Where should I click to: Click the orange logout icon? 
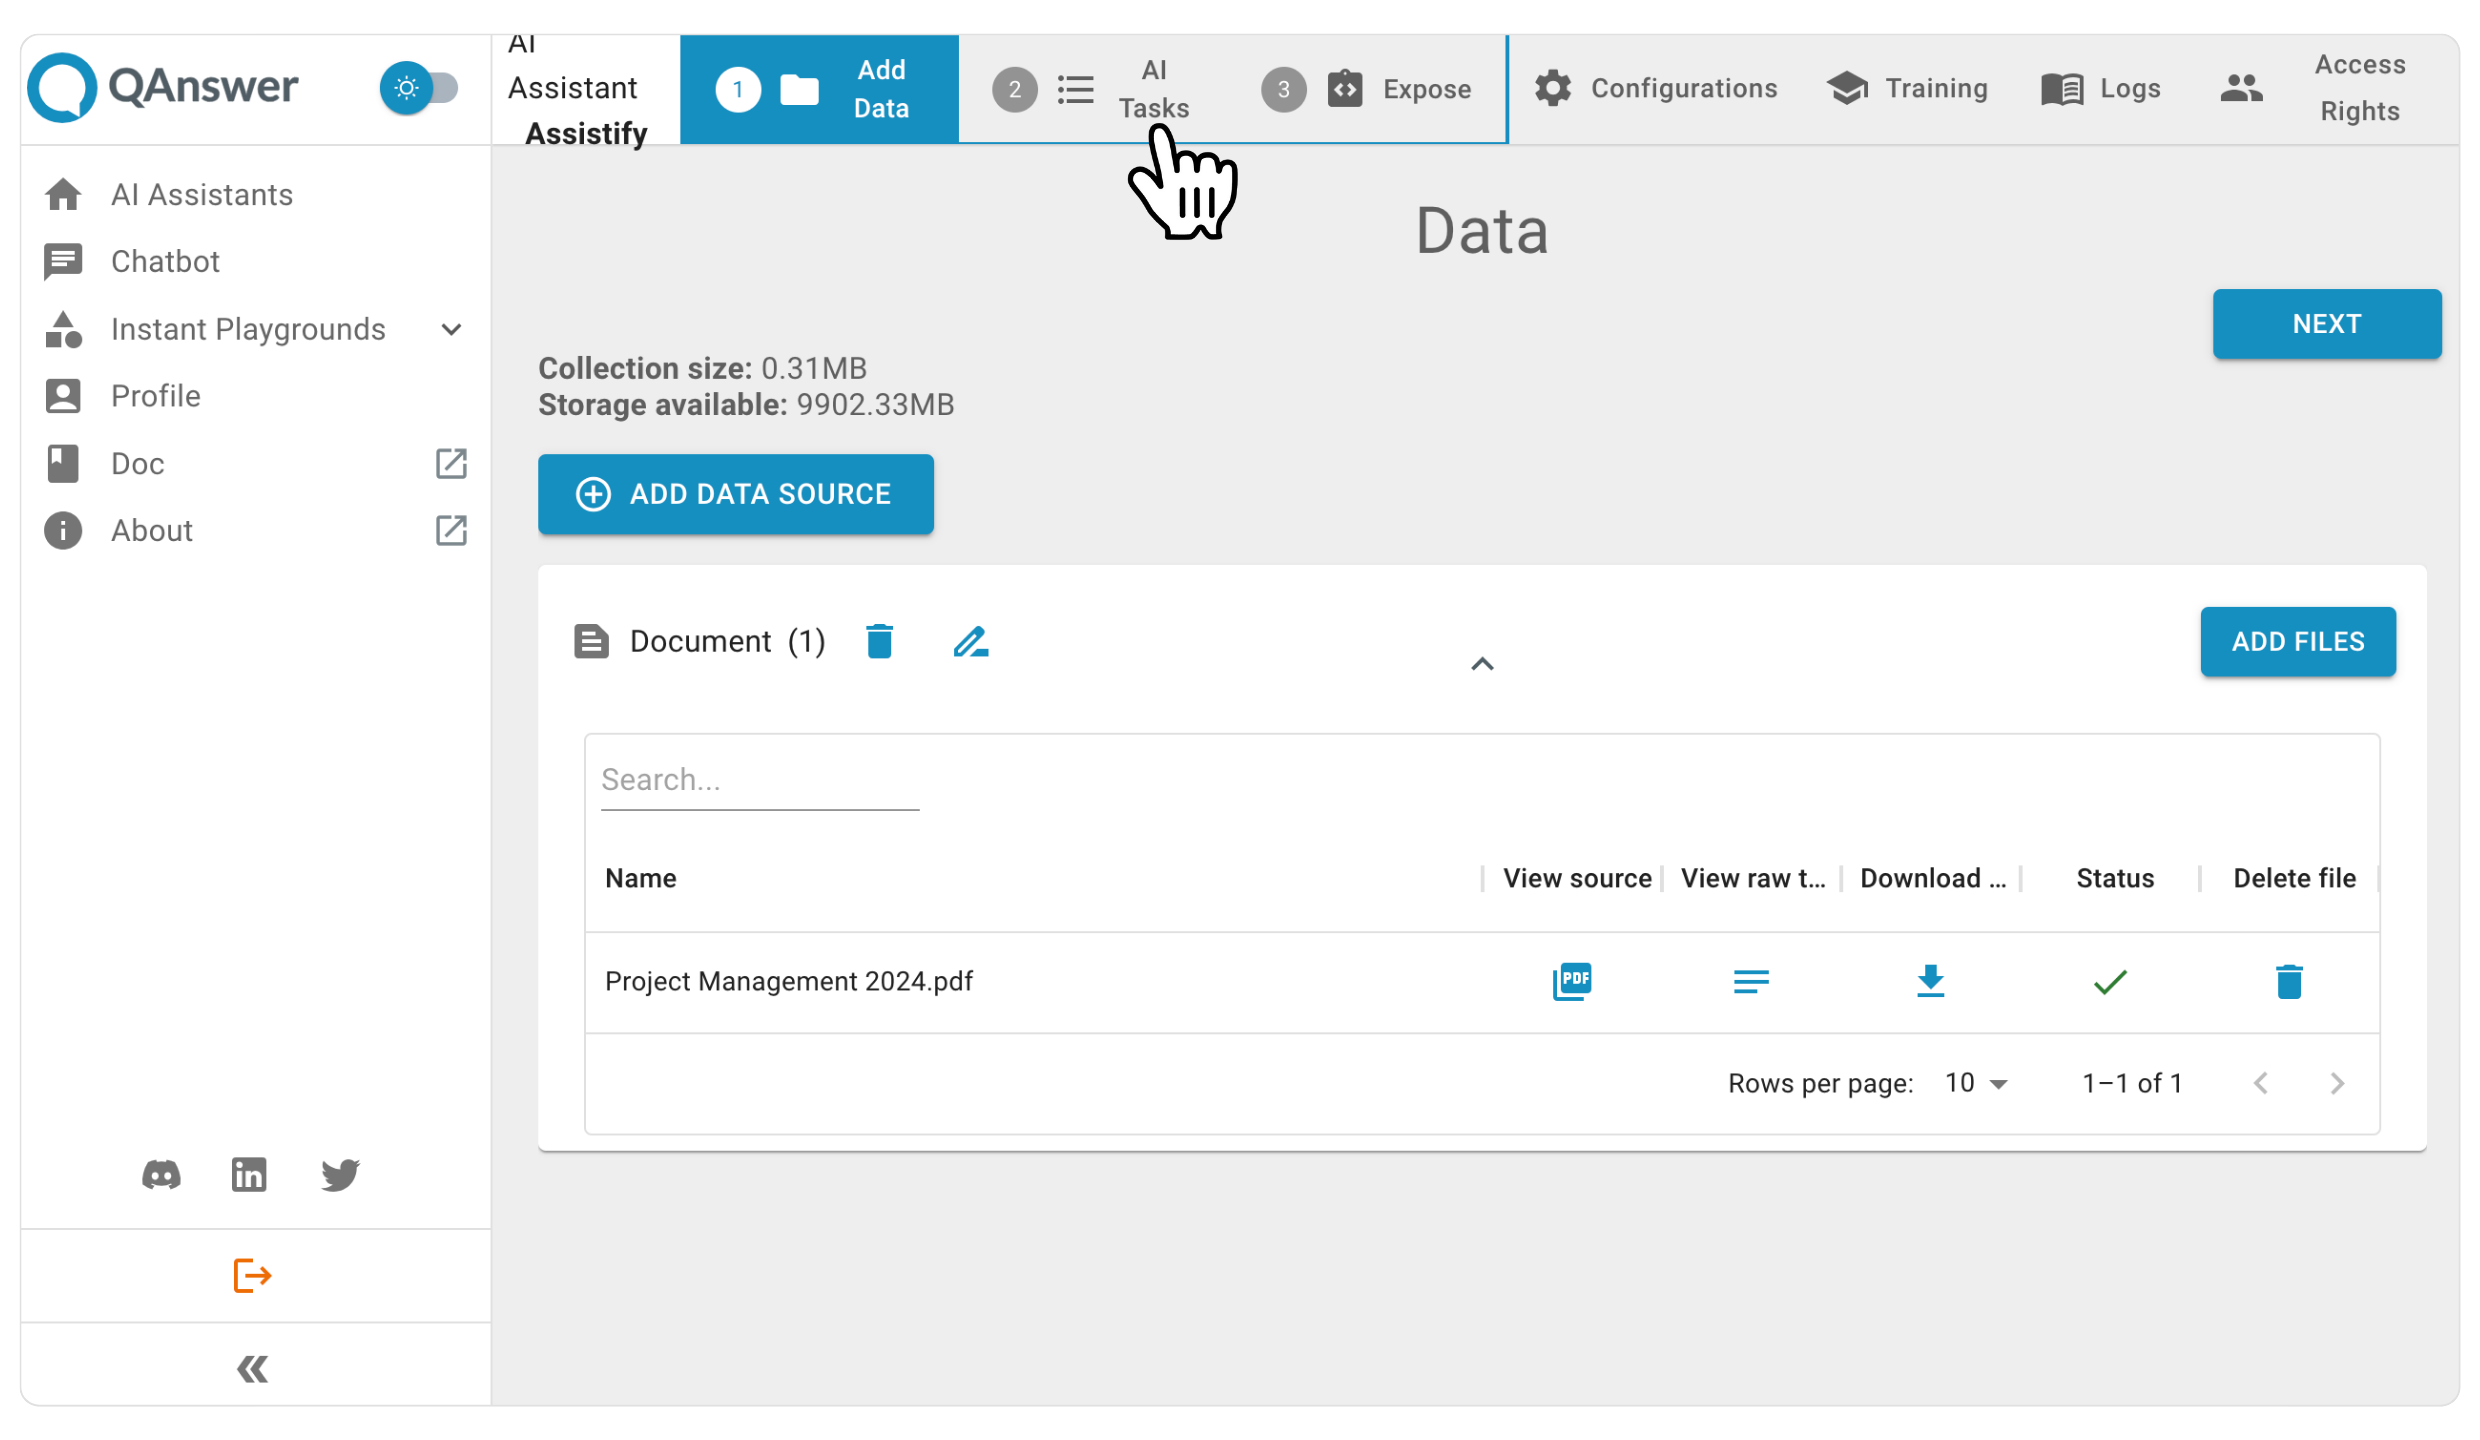click(x=252, y=1275)
